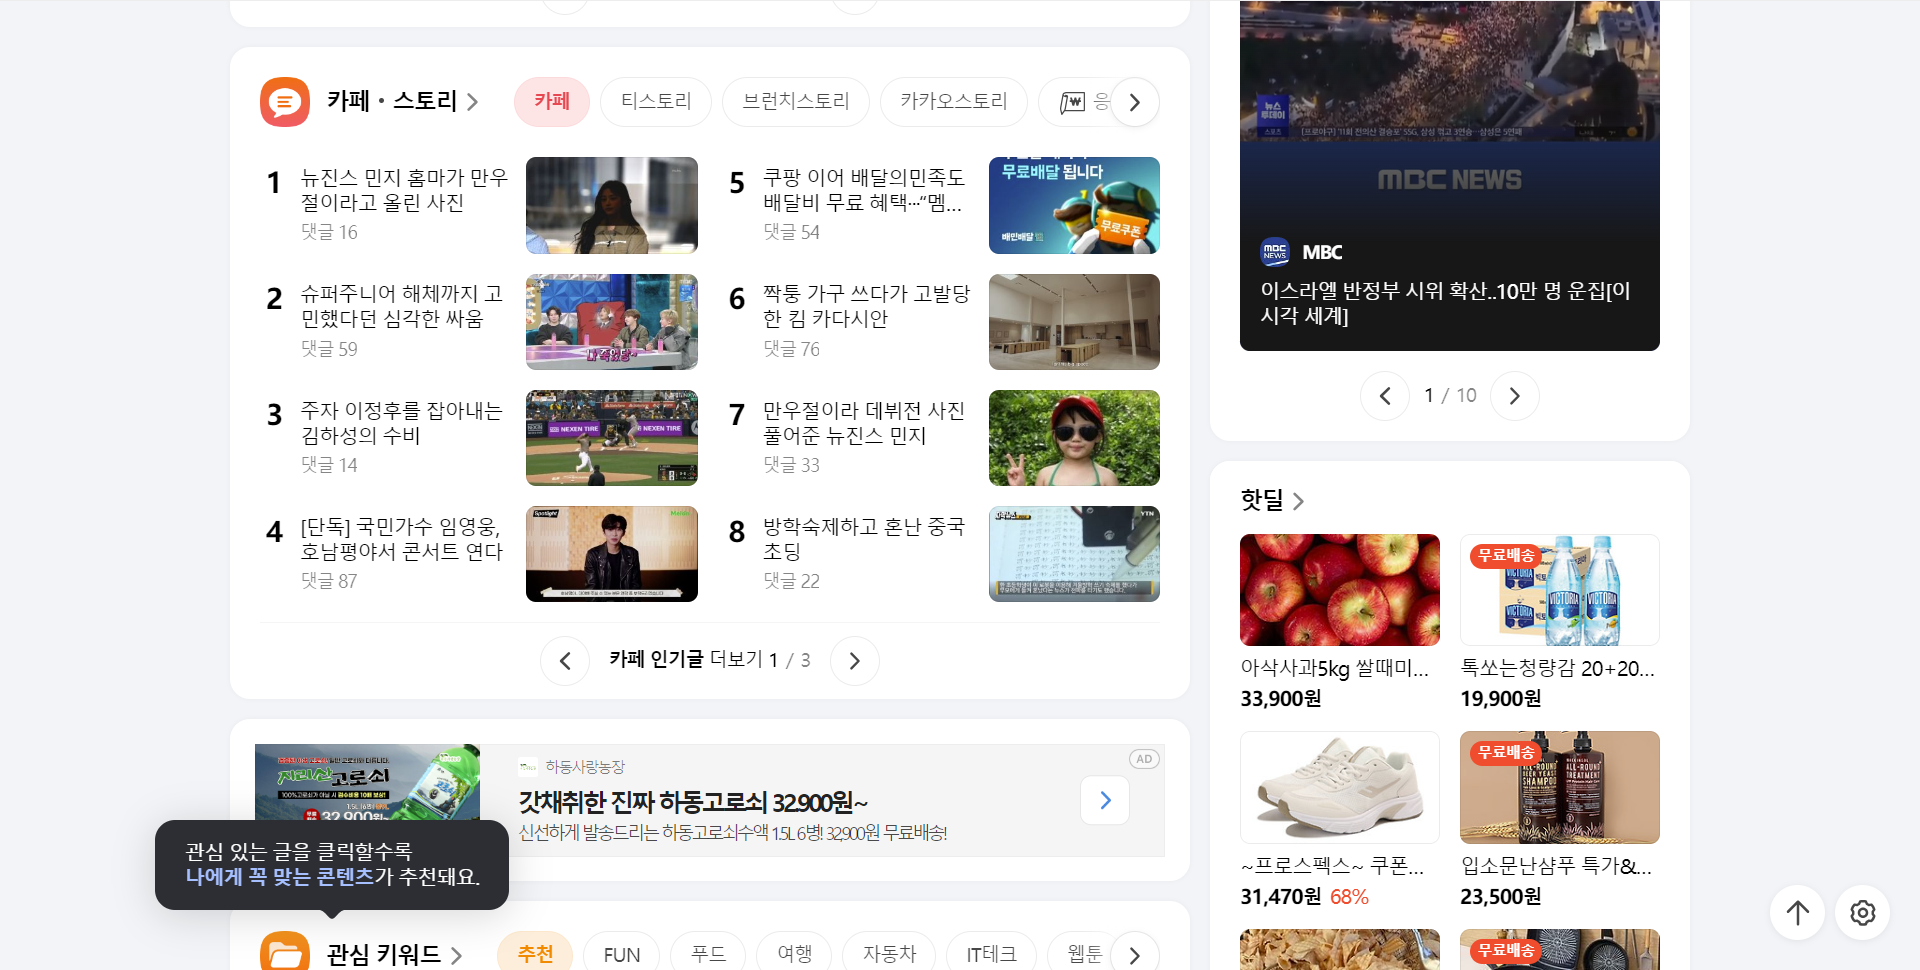Switch to the 티스토리 tab

pos(656,102)
